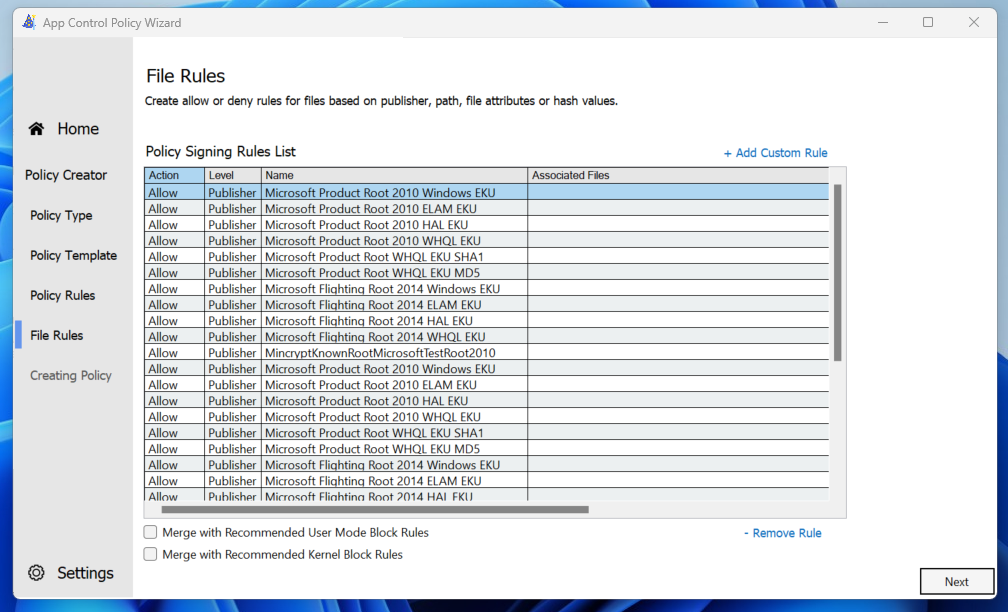Click the Remove Rule link
The image size is (1008, 612).
point(783,533)
